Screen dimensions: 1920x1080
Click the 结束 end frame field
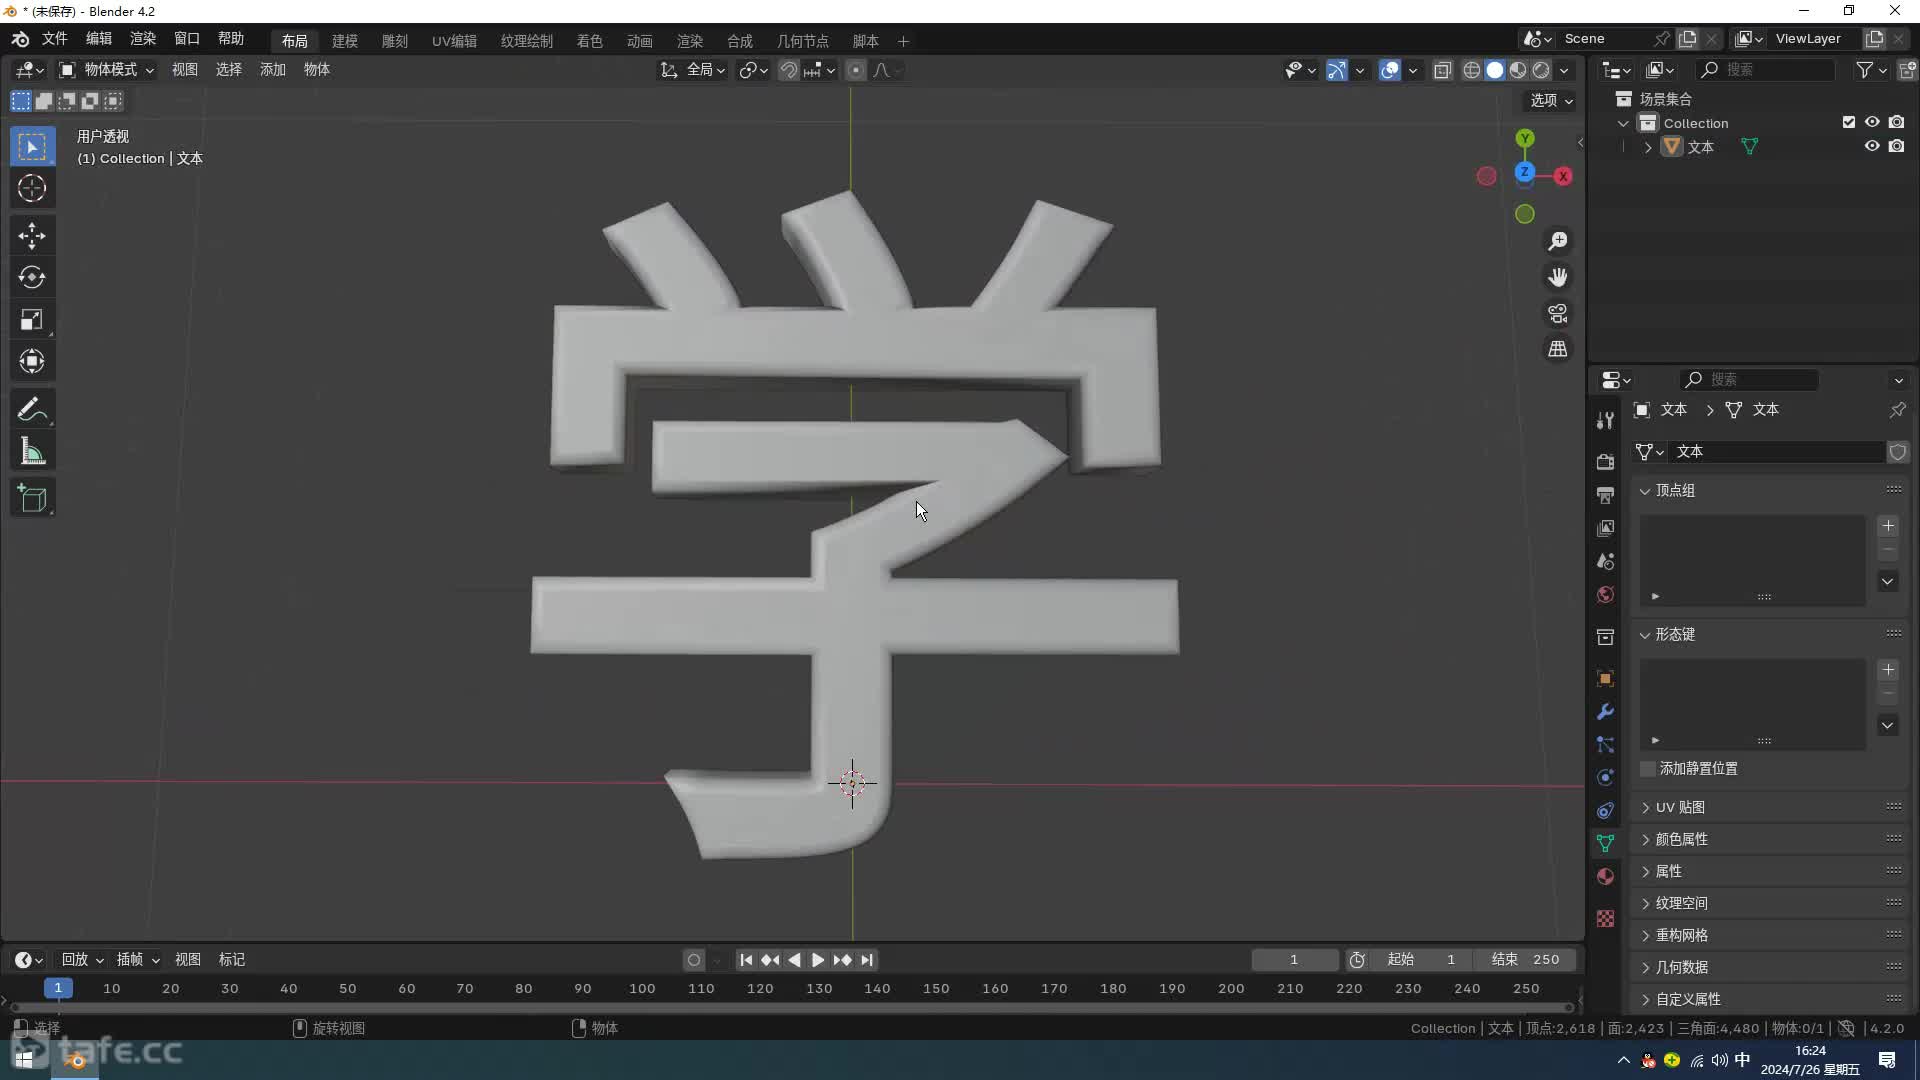[1526, 959]
